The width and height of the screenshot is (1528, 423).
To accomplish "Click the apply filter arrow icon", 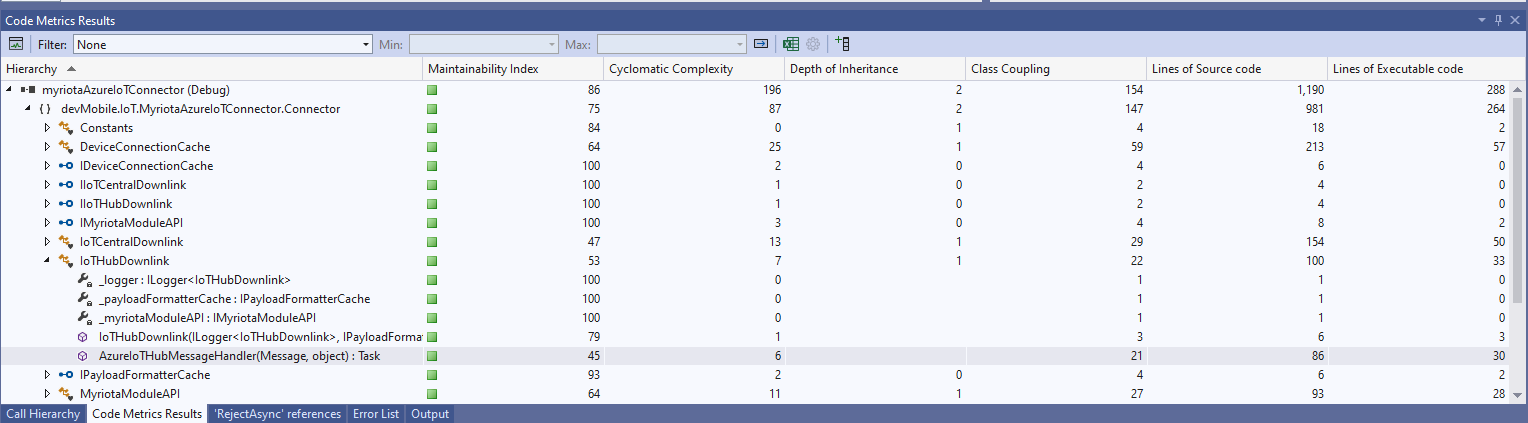I will point(761,44).
